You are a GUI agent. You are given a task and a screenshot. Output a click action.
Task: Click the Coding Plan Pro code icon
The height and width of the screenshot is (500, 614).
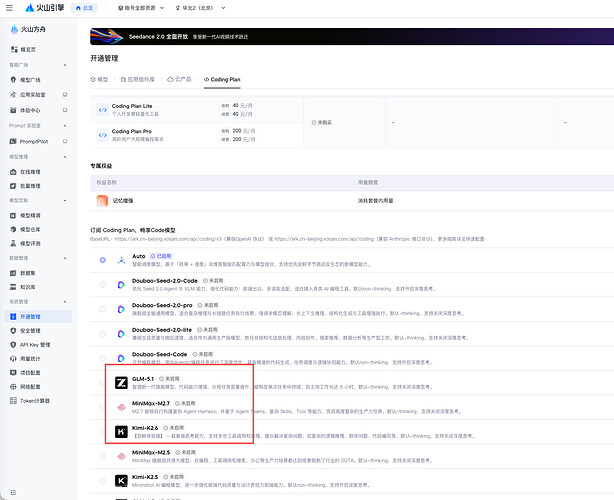coord(102,135)
